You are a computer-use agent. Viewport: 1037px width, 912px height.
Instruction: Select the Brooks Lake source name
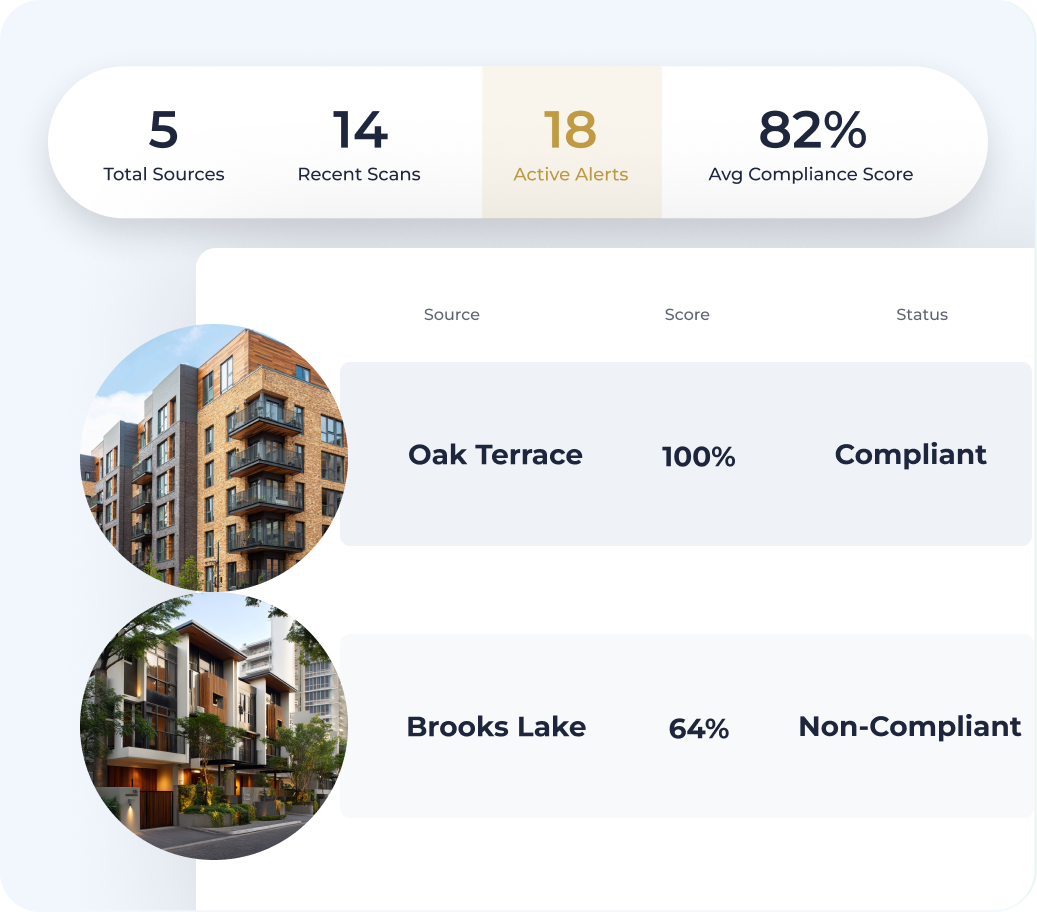coord(496,726)
